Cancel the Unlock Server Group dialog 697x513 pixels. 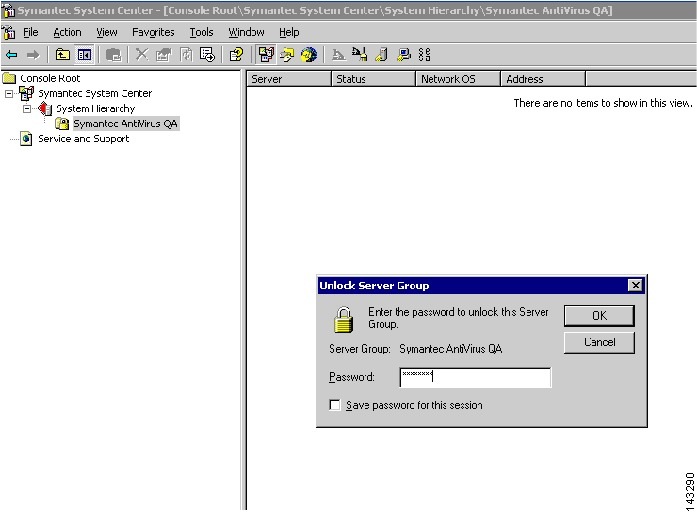pos(599,342)
